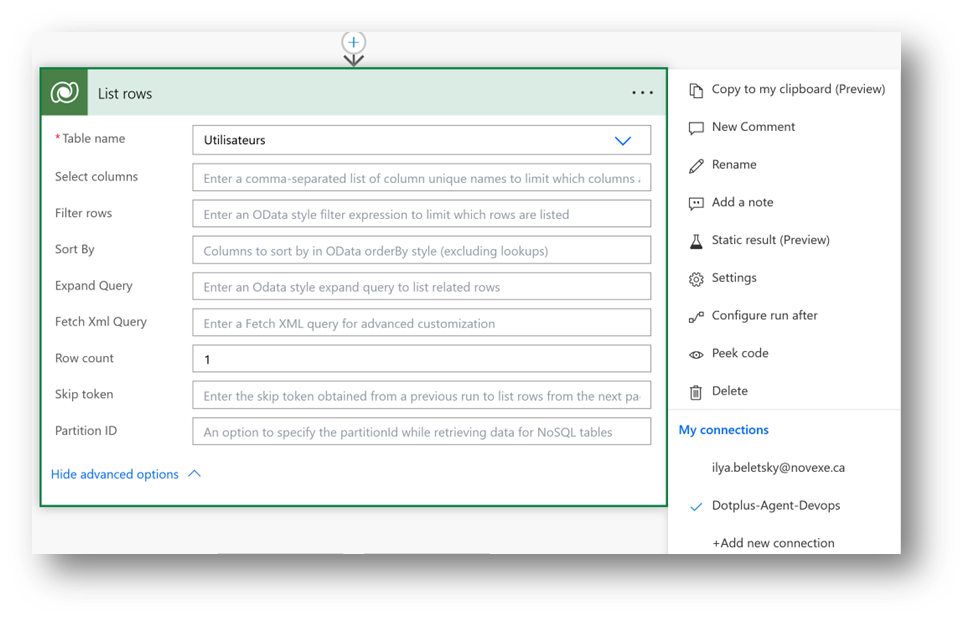Expand the Table name dropdown arrow
966x619 pixels.
[623, 141]
